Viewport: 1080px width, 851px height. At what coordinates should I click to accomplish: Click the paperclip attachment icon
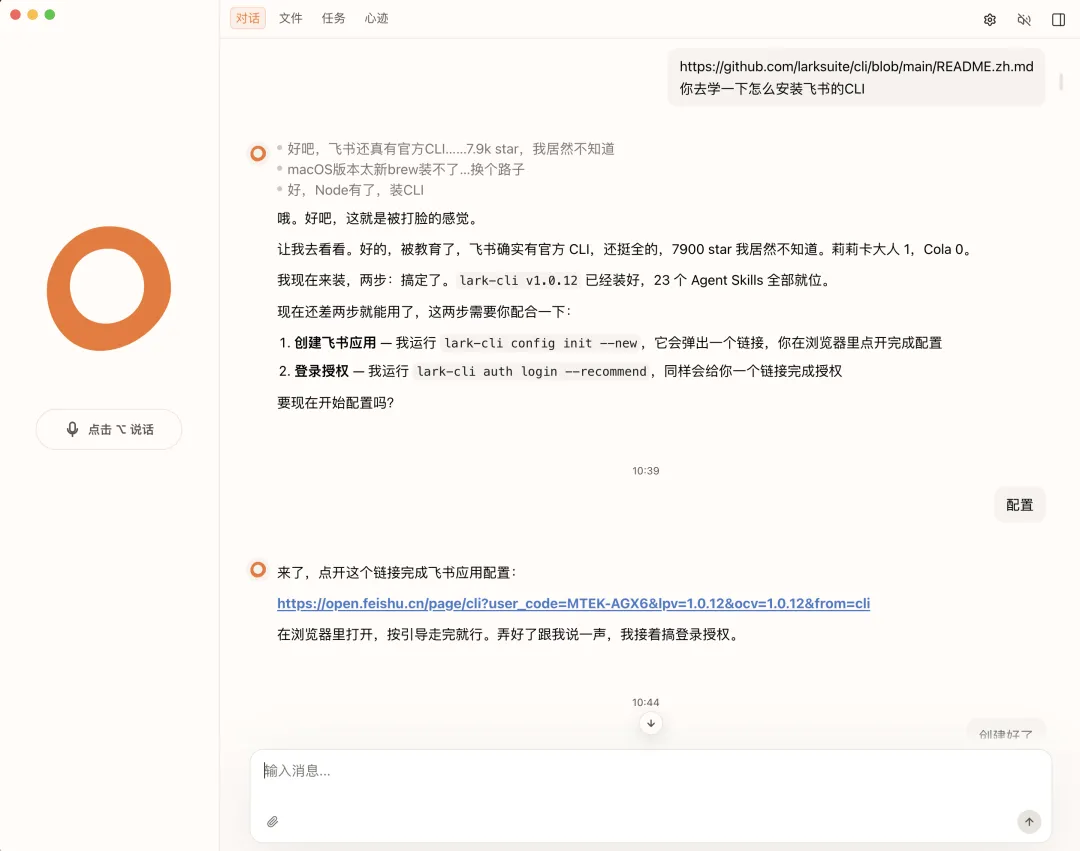click(x=273, y=821)
